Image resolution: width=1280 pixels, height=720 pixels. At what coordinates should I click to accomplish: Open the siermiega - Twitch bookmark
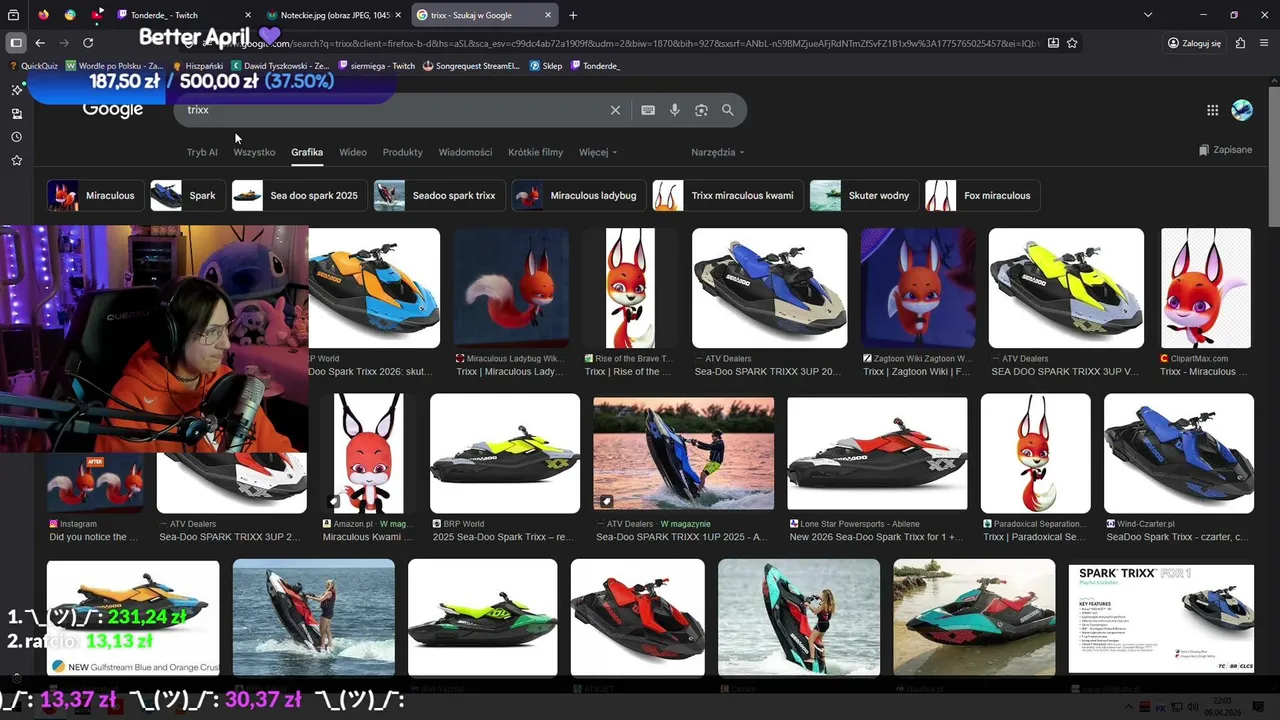pos(377,66)
